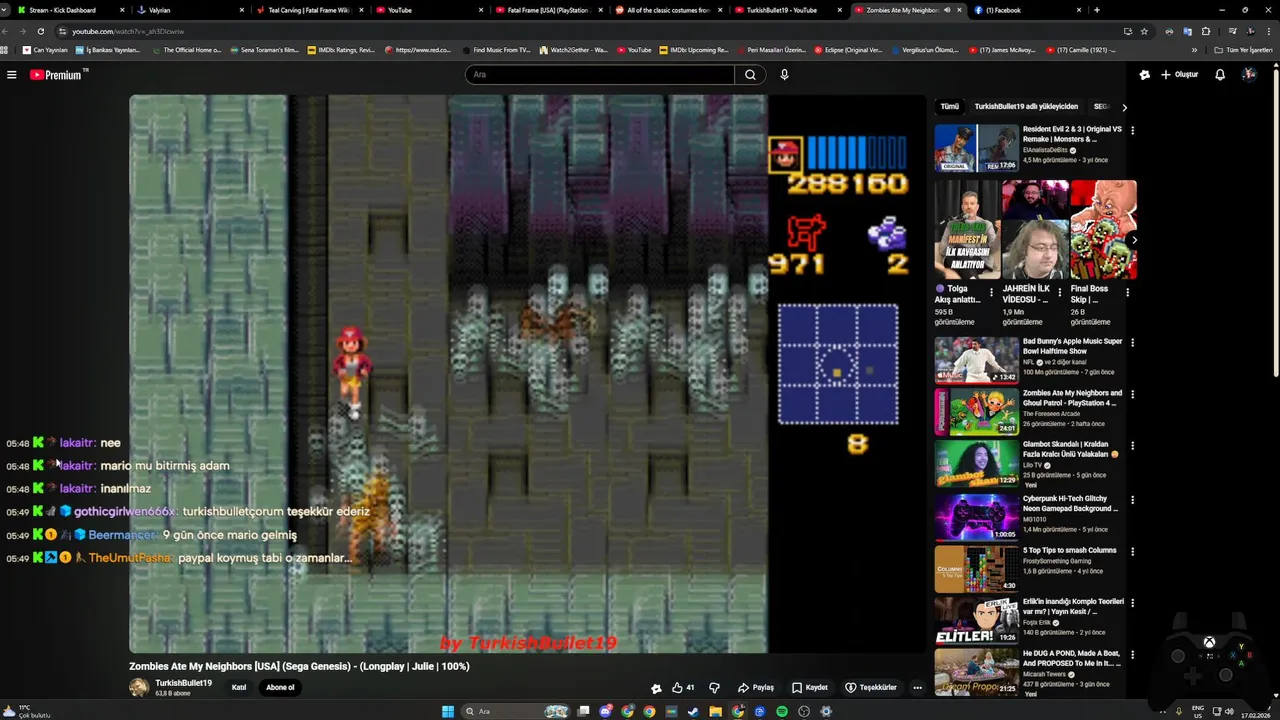Open Watch2Gether bookmark
Viewport: 1280px width, 720px height.
[x=573, y=49]
